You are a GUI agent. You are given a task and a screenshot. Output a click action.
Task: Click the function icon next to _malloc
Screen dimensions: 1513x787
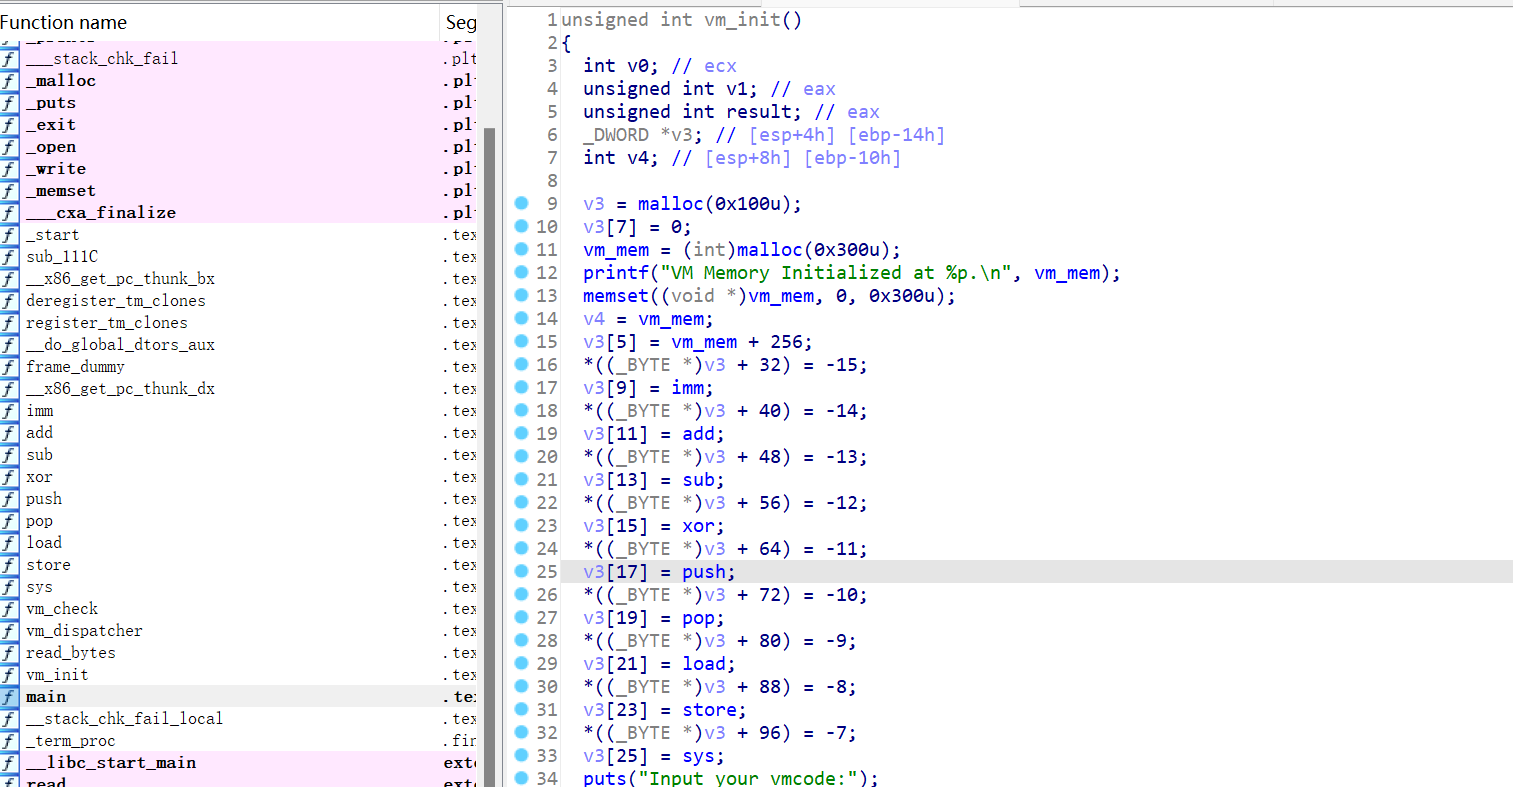coord(9,81)
